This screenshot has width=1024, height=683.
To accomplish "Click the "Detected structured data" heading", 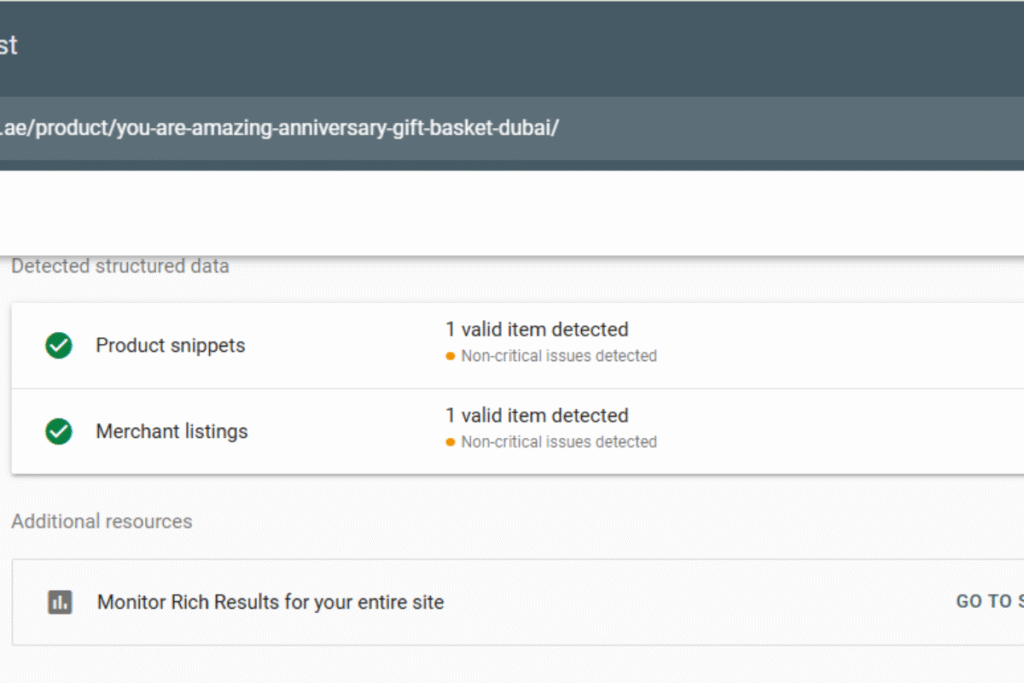I will [x=120, y=267].
